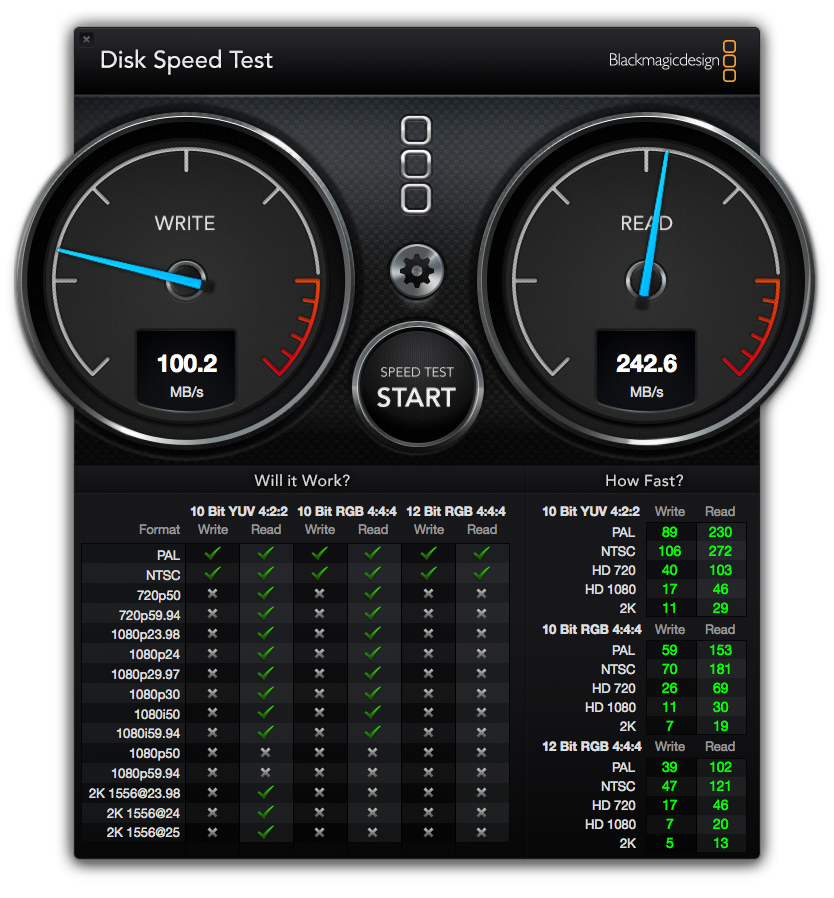Click the 2K 1556@24 10 Bit YUV read checkmark
834x898 pixels.
tap(265, 812)
